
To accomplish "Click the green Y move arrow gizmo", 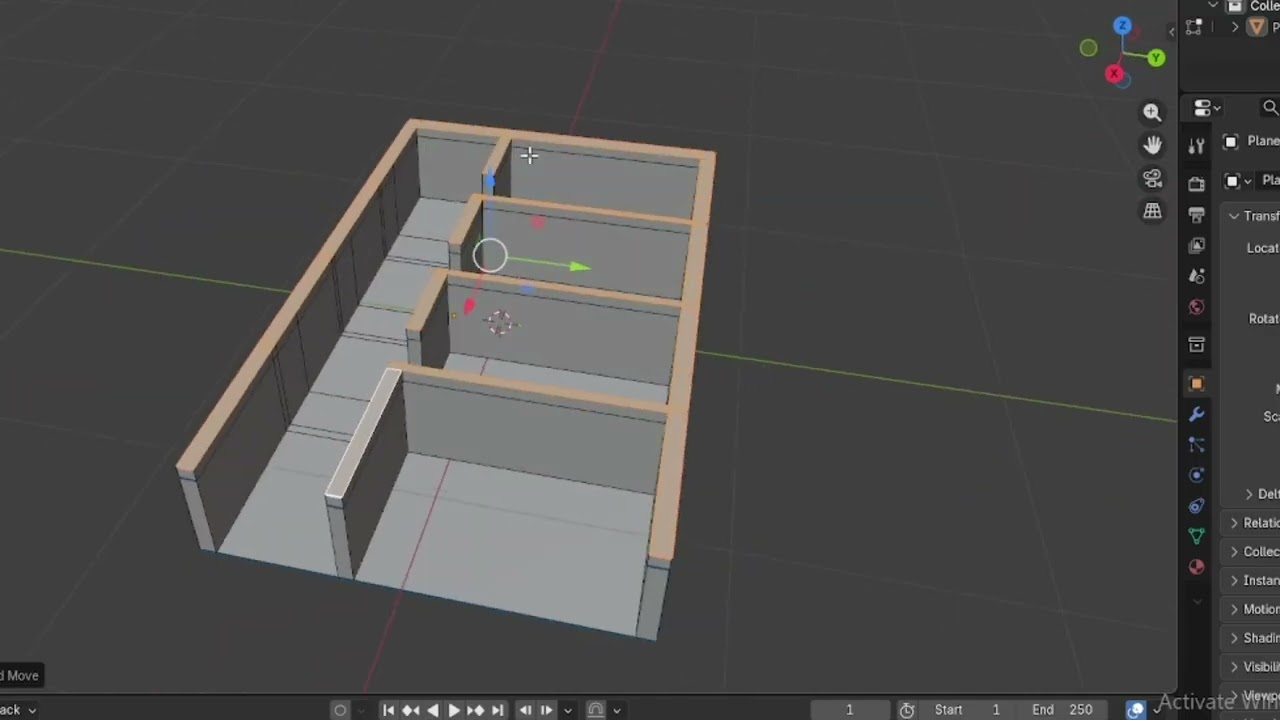I will 579,266.
